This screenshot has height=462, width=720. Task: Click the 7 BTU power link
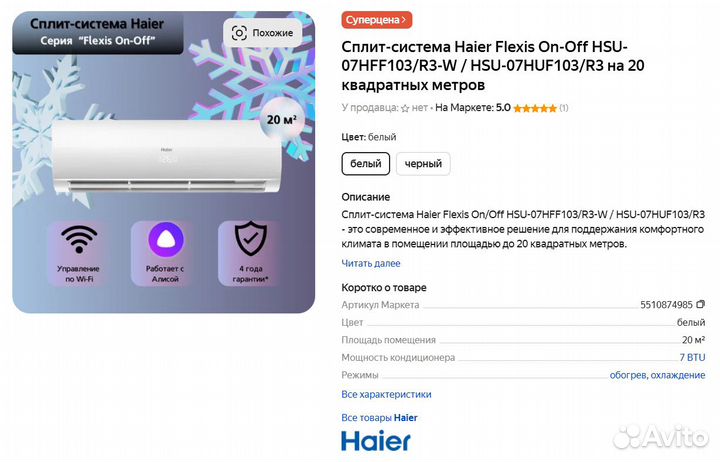[692, 357]
